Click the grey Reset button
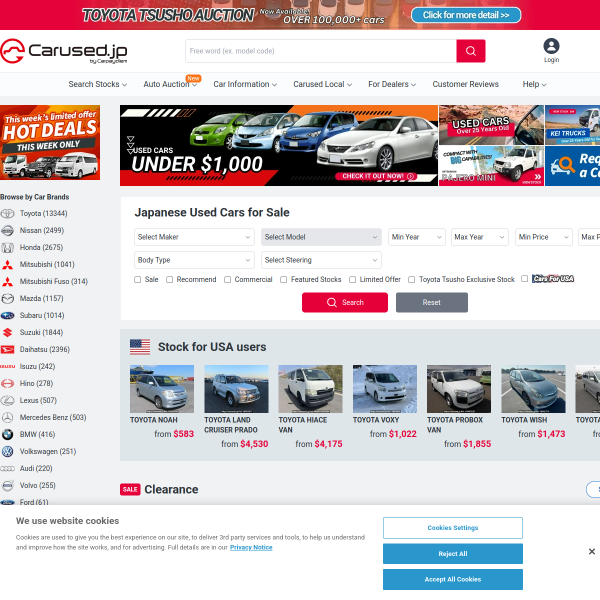This screenshot has height=600, width=600. [x=432, y=303]
